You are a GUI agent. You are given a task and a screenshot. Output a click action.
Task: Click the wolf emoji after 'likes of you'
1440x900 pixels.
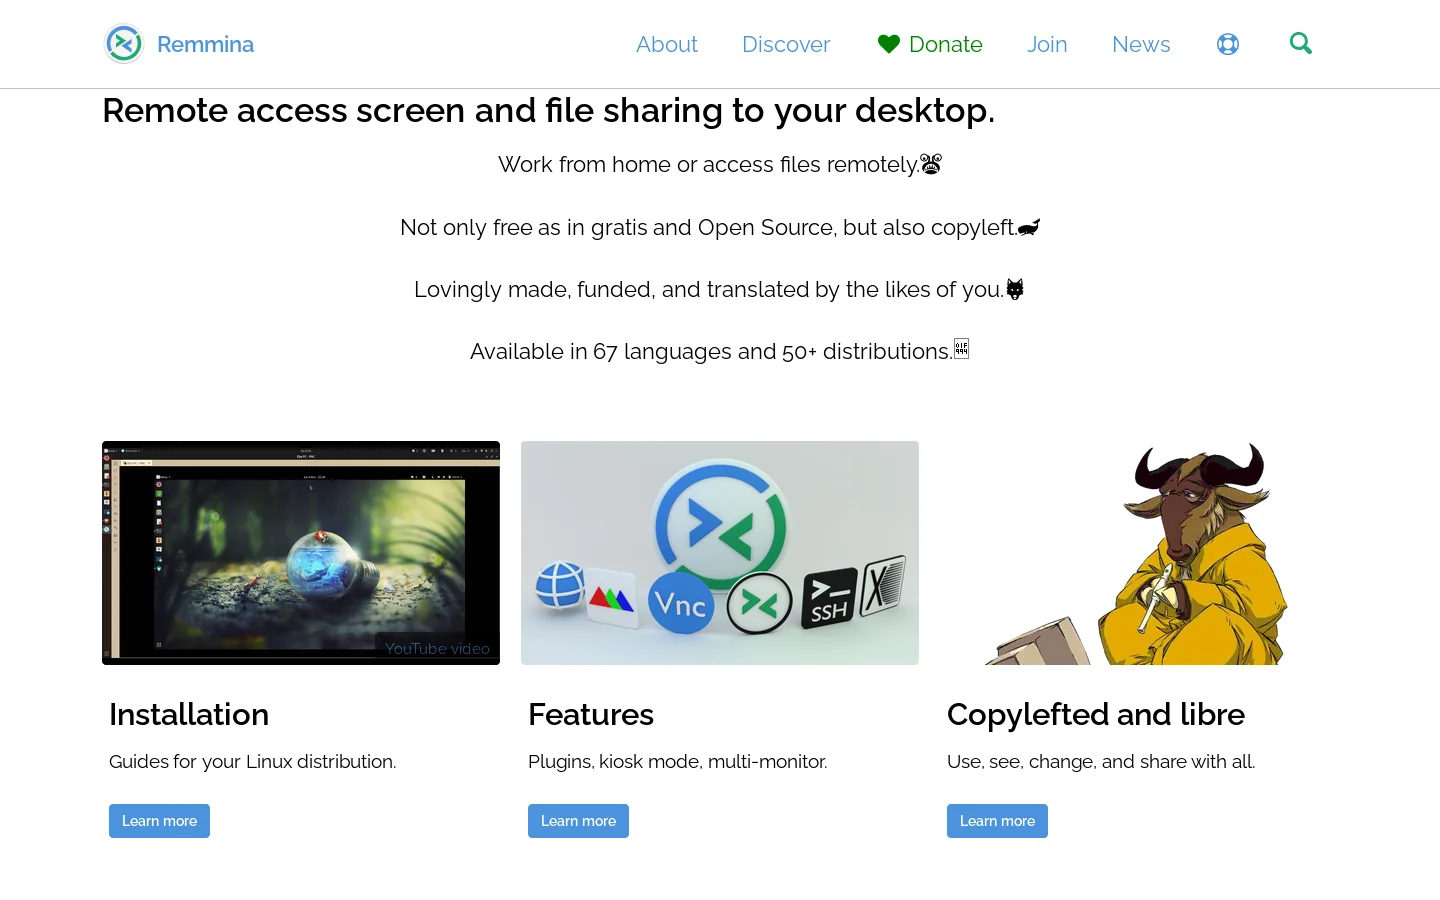pyautogui.click(x=1015, y=289)
